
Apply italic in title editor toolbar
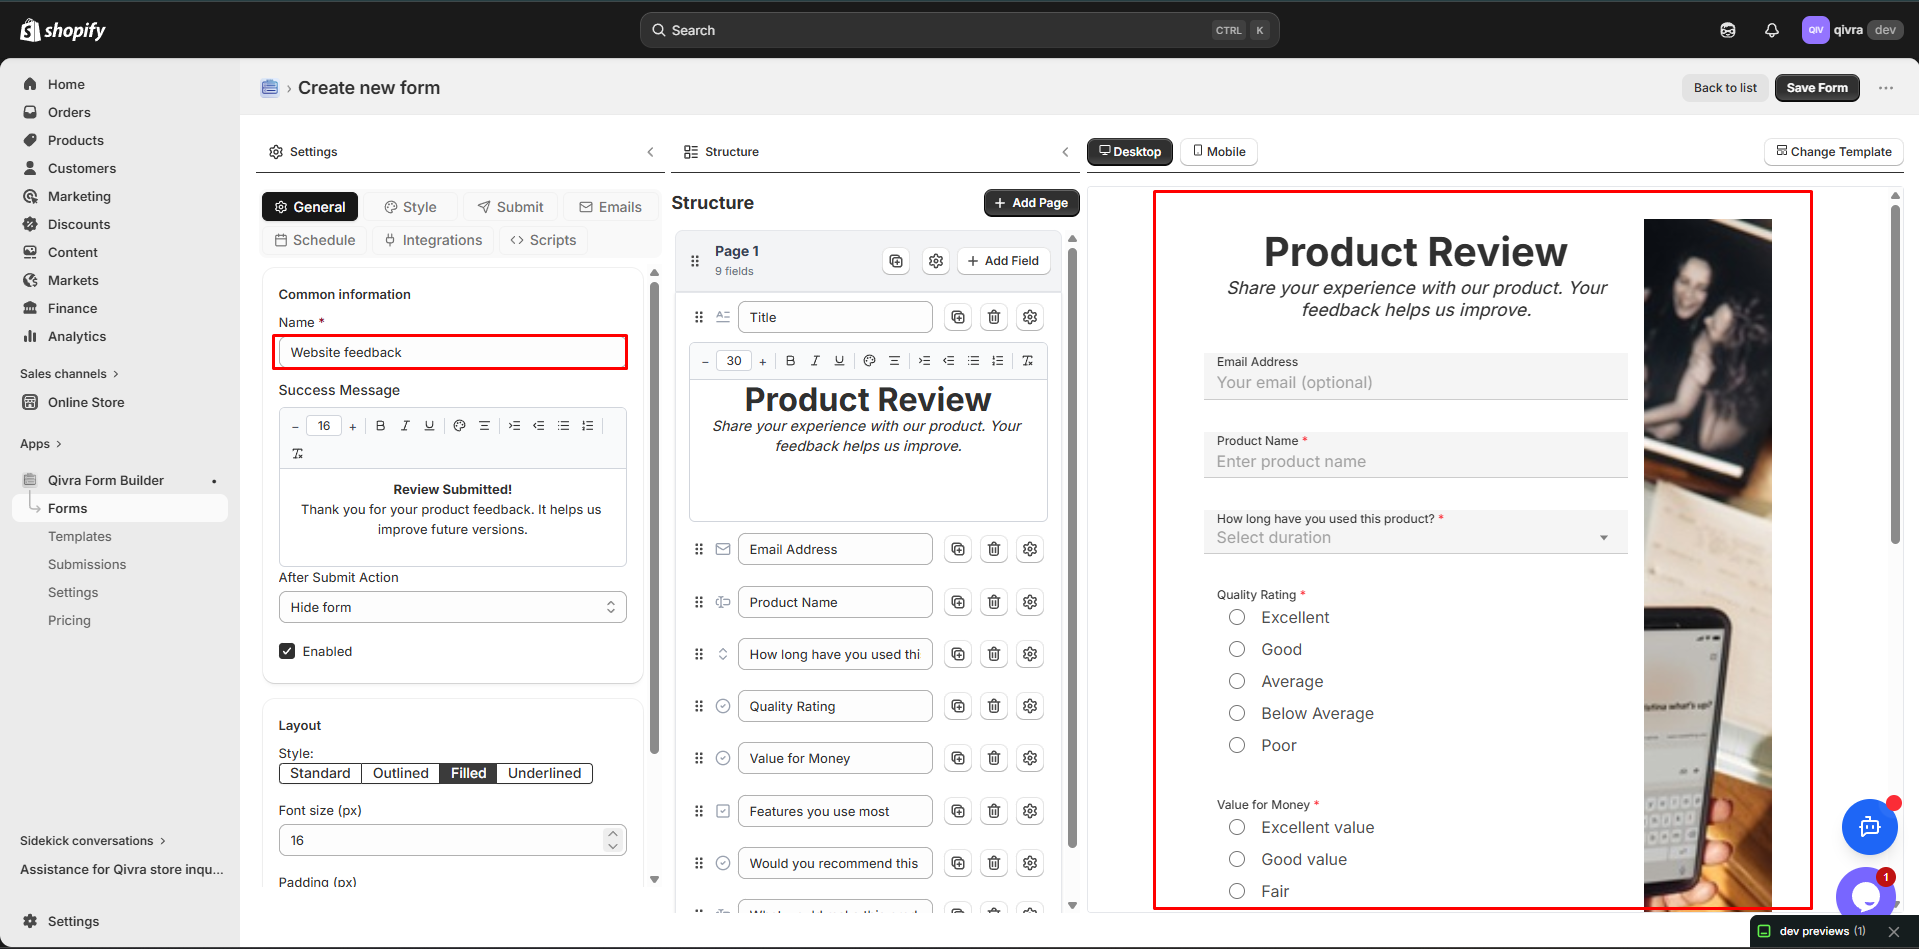pos(815,361)
